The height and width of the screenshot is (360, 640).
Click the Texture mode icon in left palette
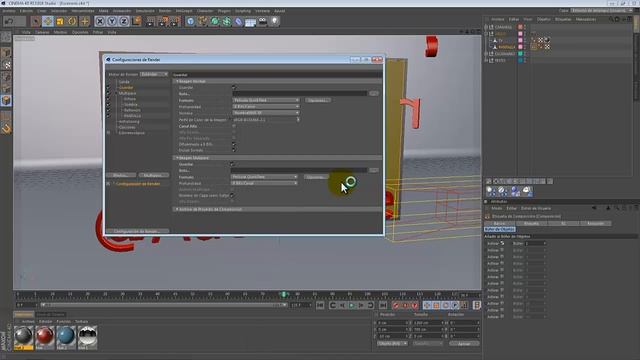pos(6,65)
